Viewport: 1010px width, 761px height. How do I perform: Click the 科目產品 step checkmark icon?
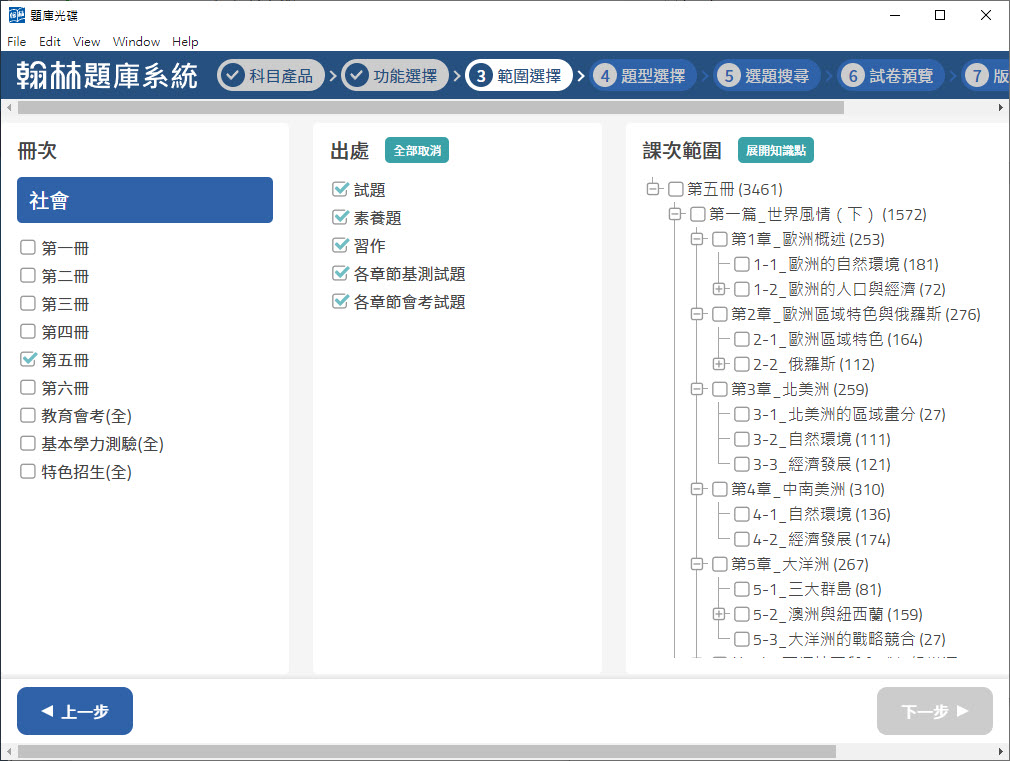pos(232,76)
